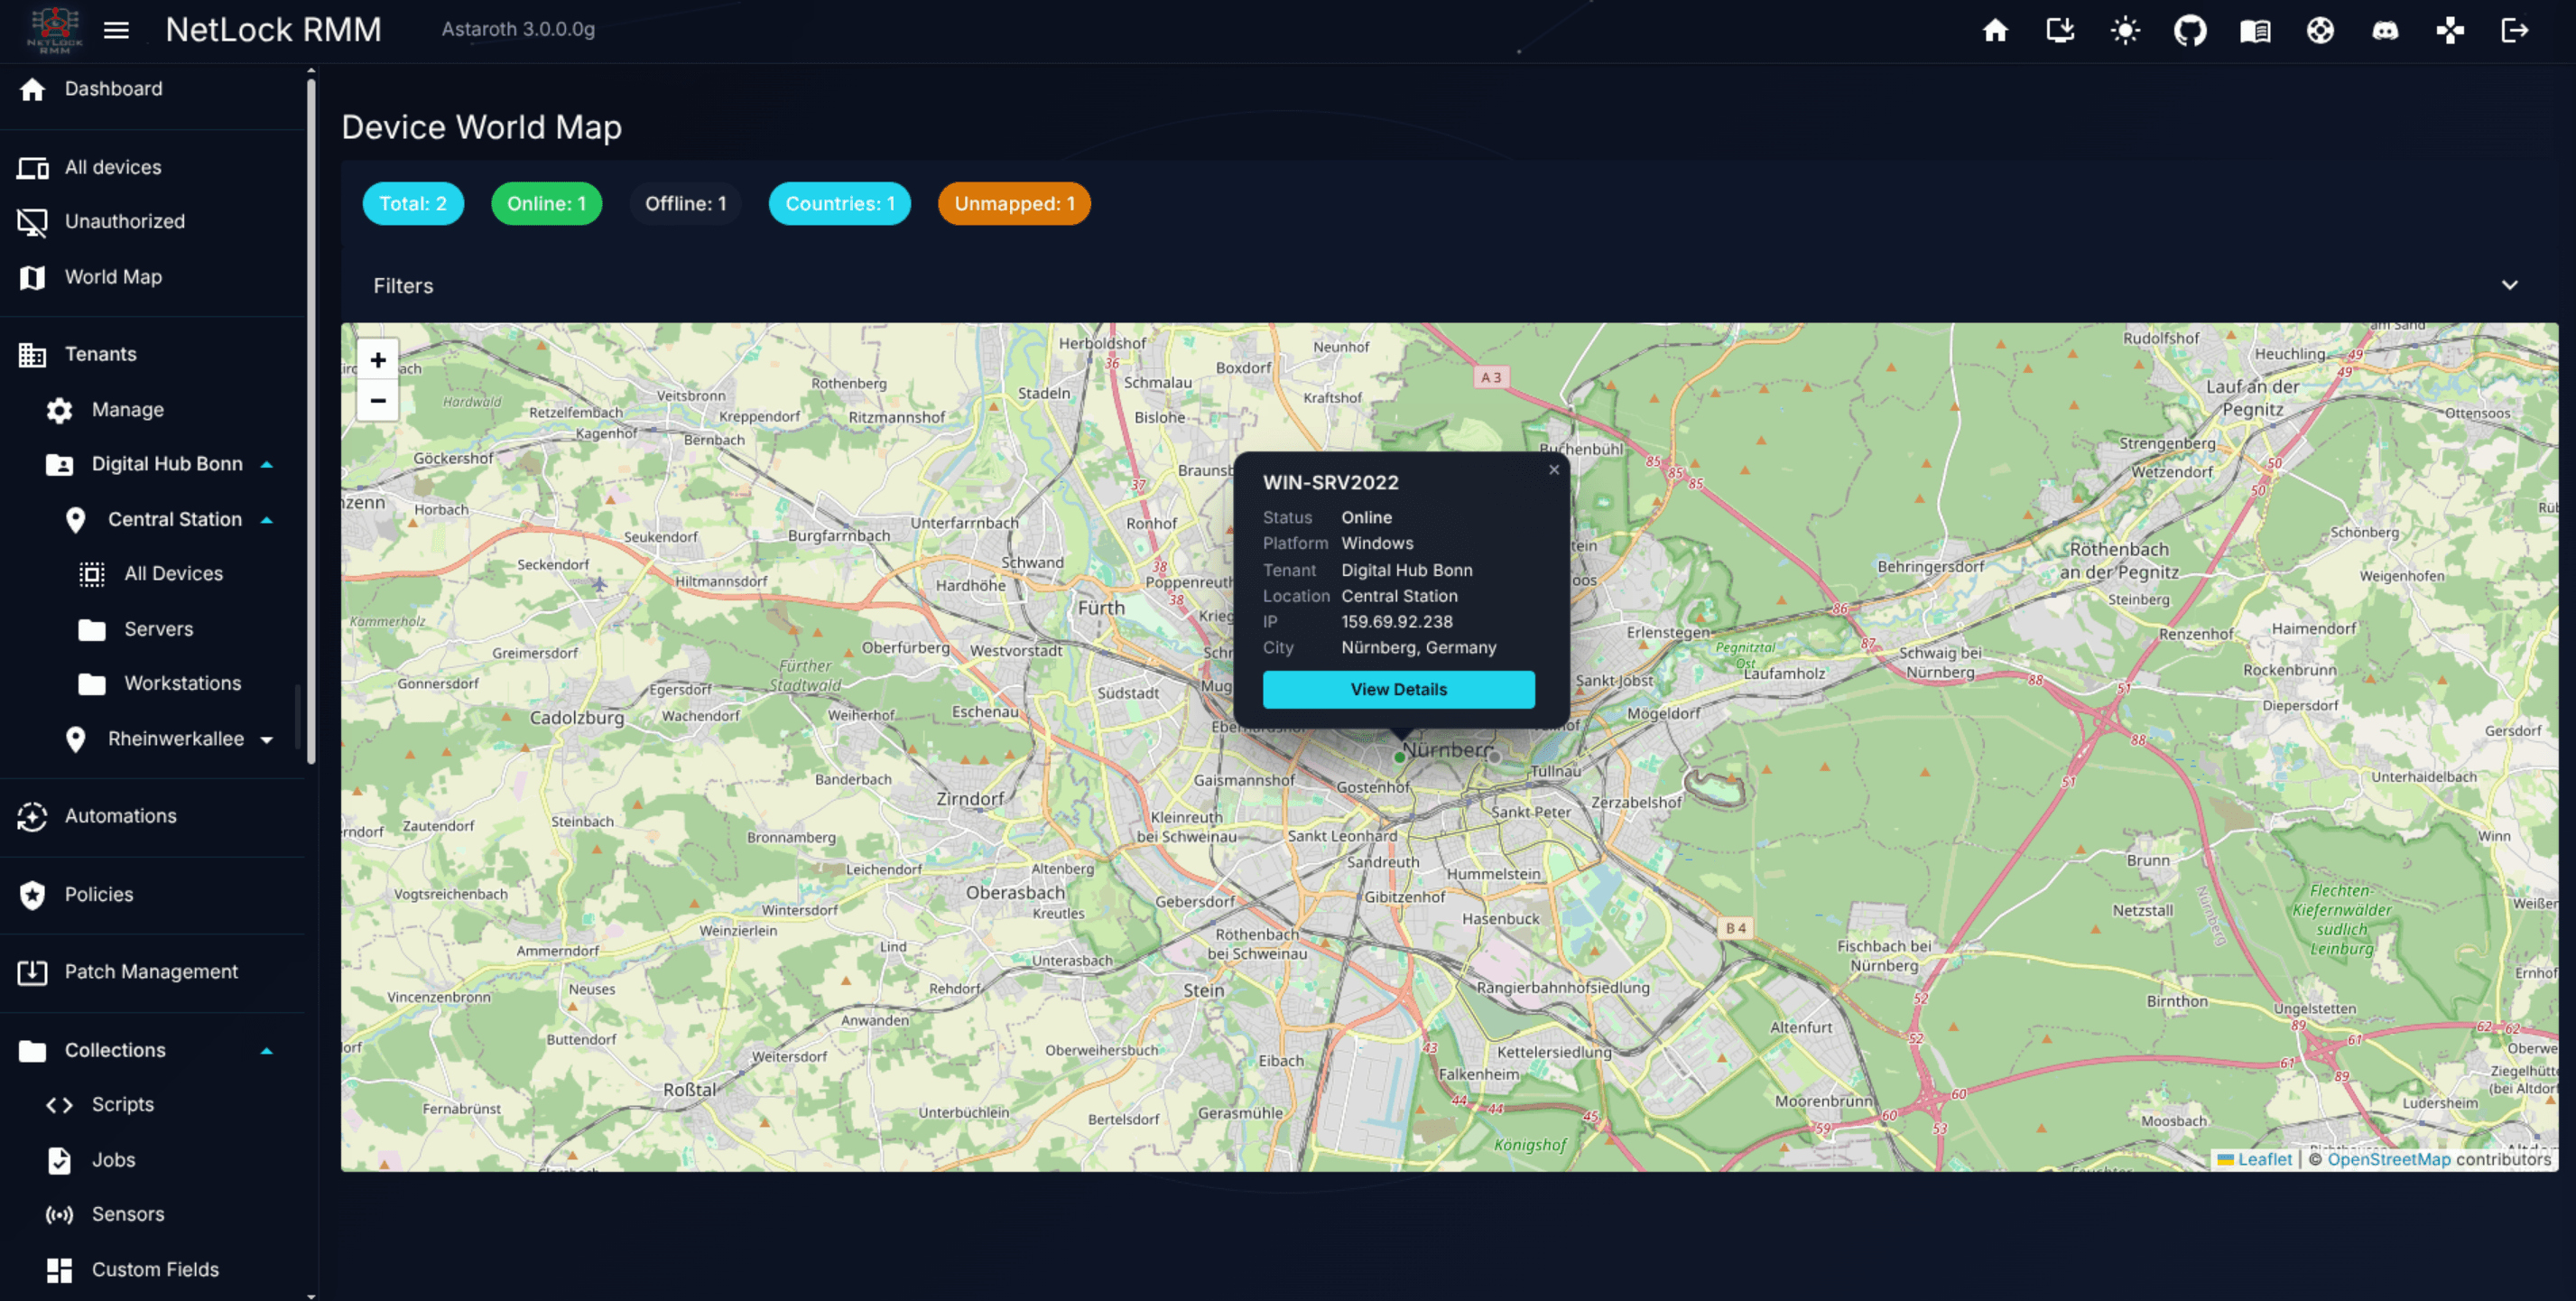
Task: Click the Unmapped: 1 chip
Action: [x=1014, y=204]
